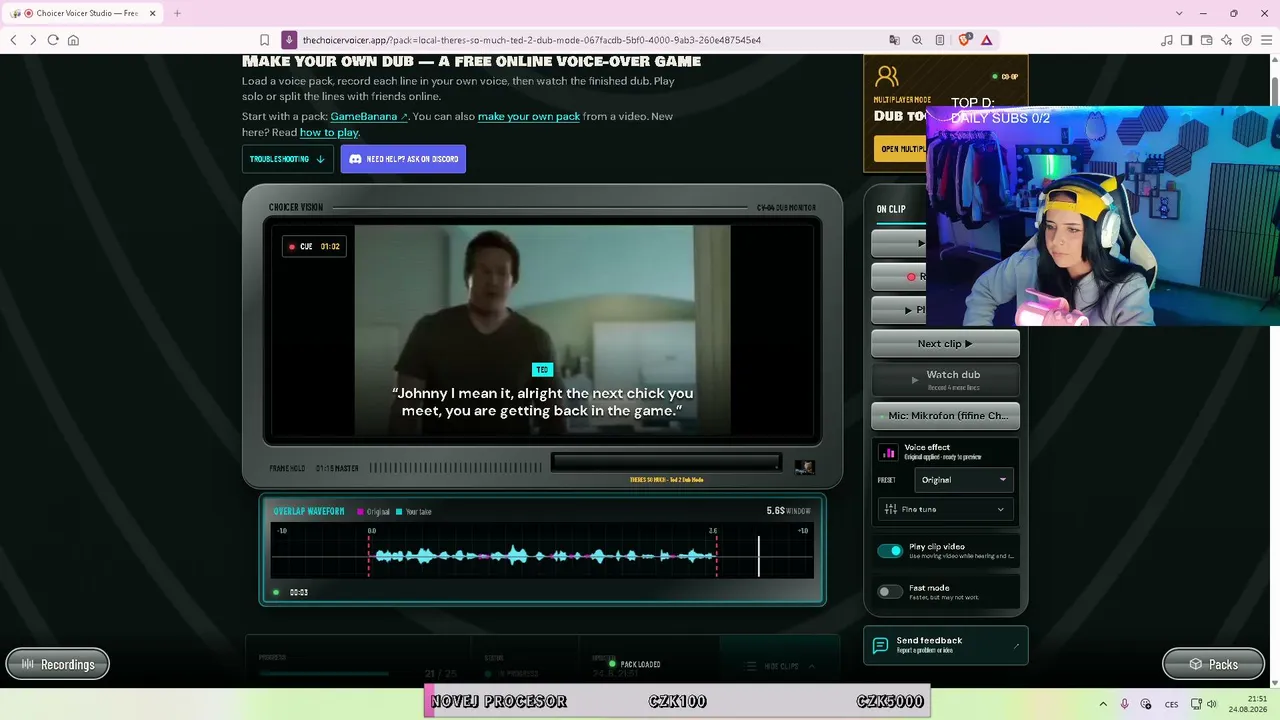The height and width of the screenshot is (720, 1280).
Task: Expand the Fine tune section
Action: point(946,509)
